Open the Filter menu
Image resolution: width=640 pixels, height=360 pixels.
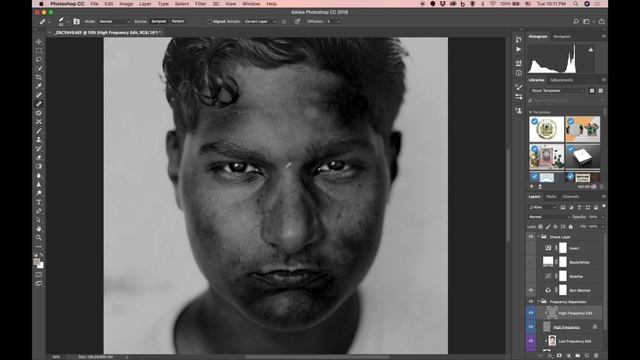(200, 4)
